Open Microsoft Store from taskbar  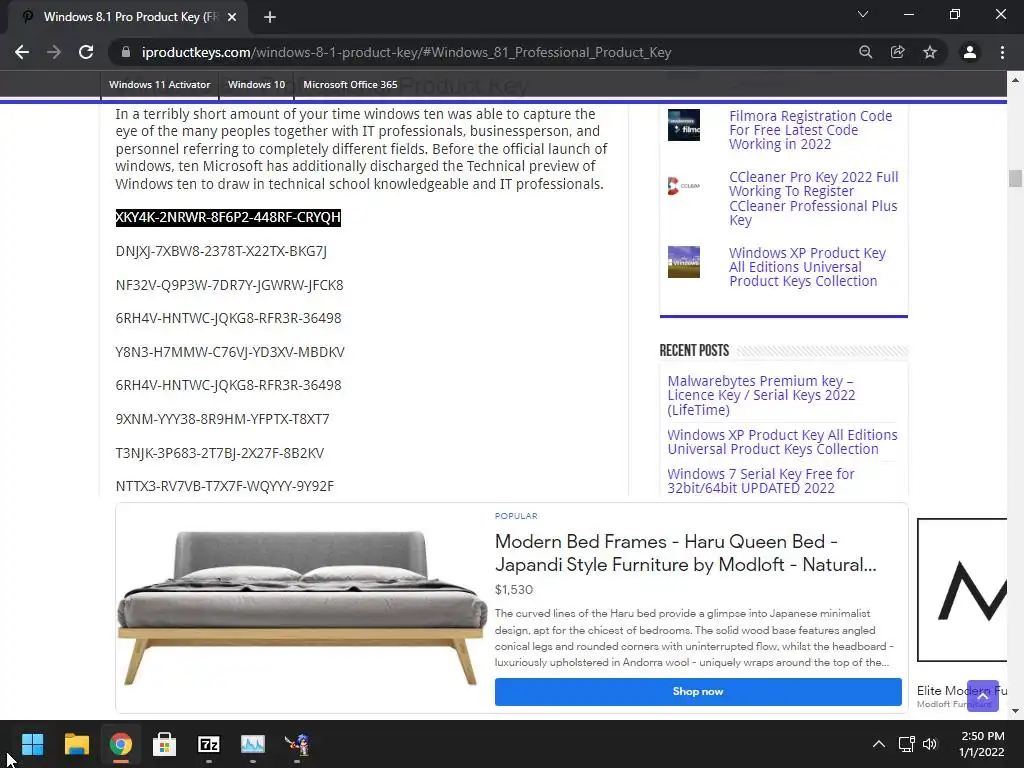[165, 744]
